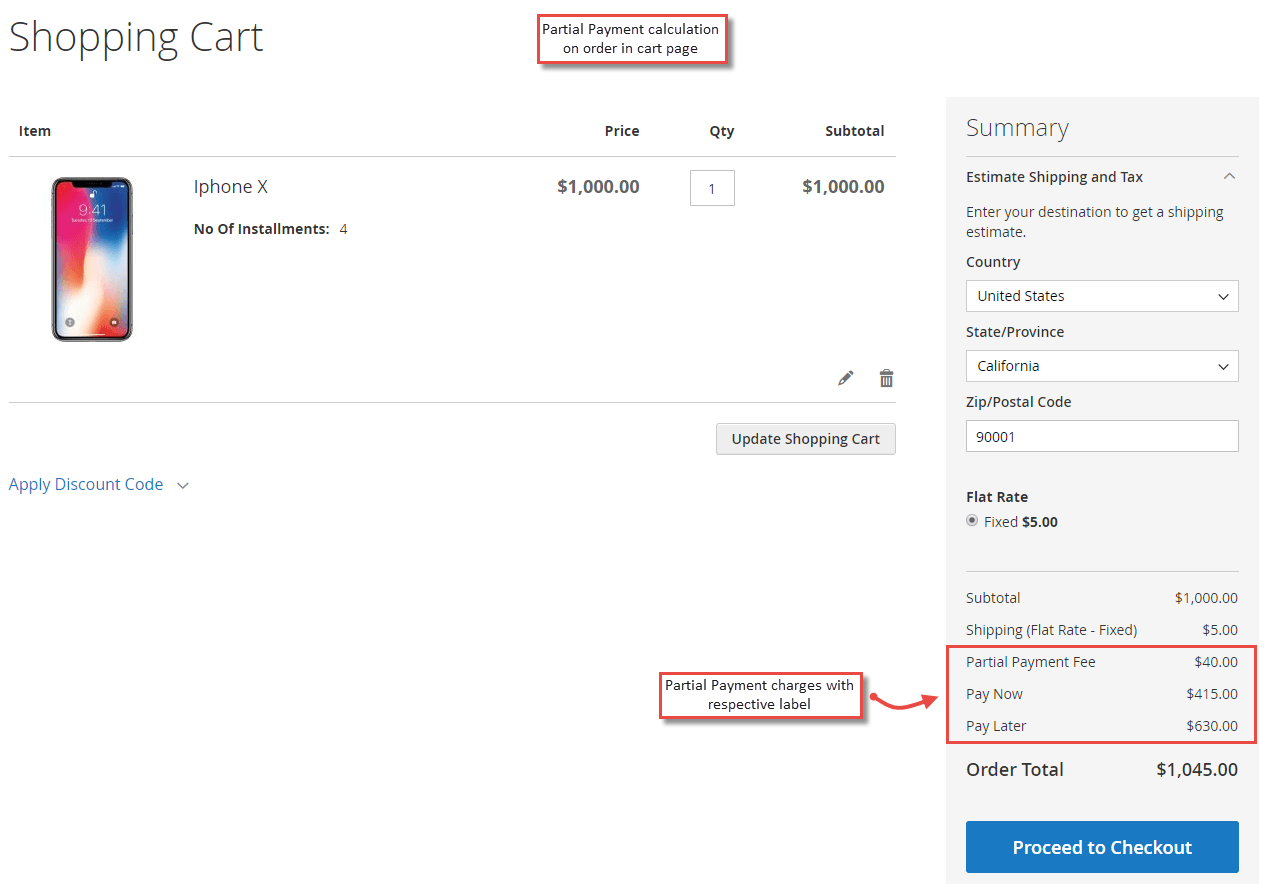This screenshot has width=1267, height=884.
Task: Click the Pay Now amount $415.00
Action: point(1212,694)
